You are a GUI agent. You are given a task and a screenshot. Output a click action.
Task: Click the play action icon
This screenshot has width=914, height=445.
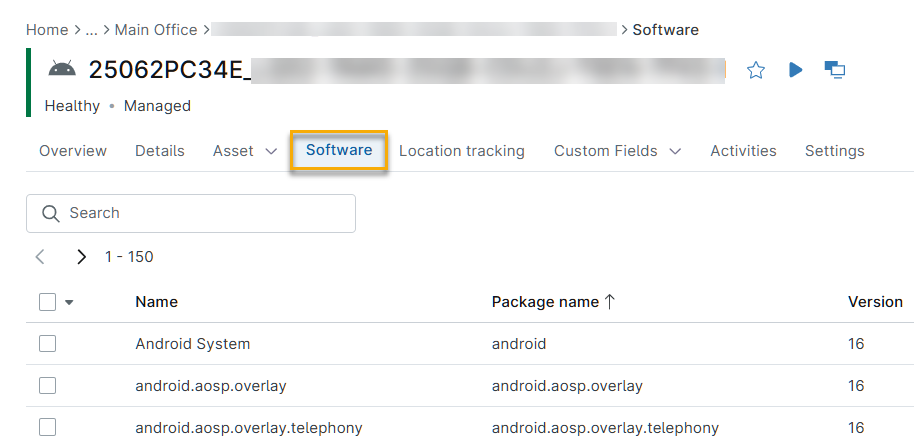pos(796,70)
